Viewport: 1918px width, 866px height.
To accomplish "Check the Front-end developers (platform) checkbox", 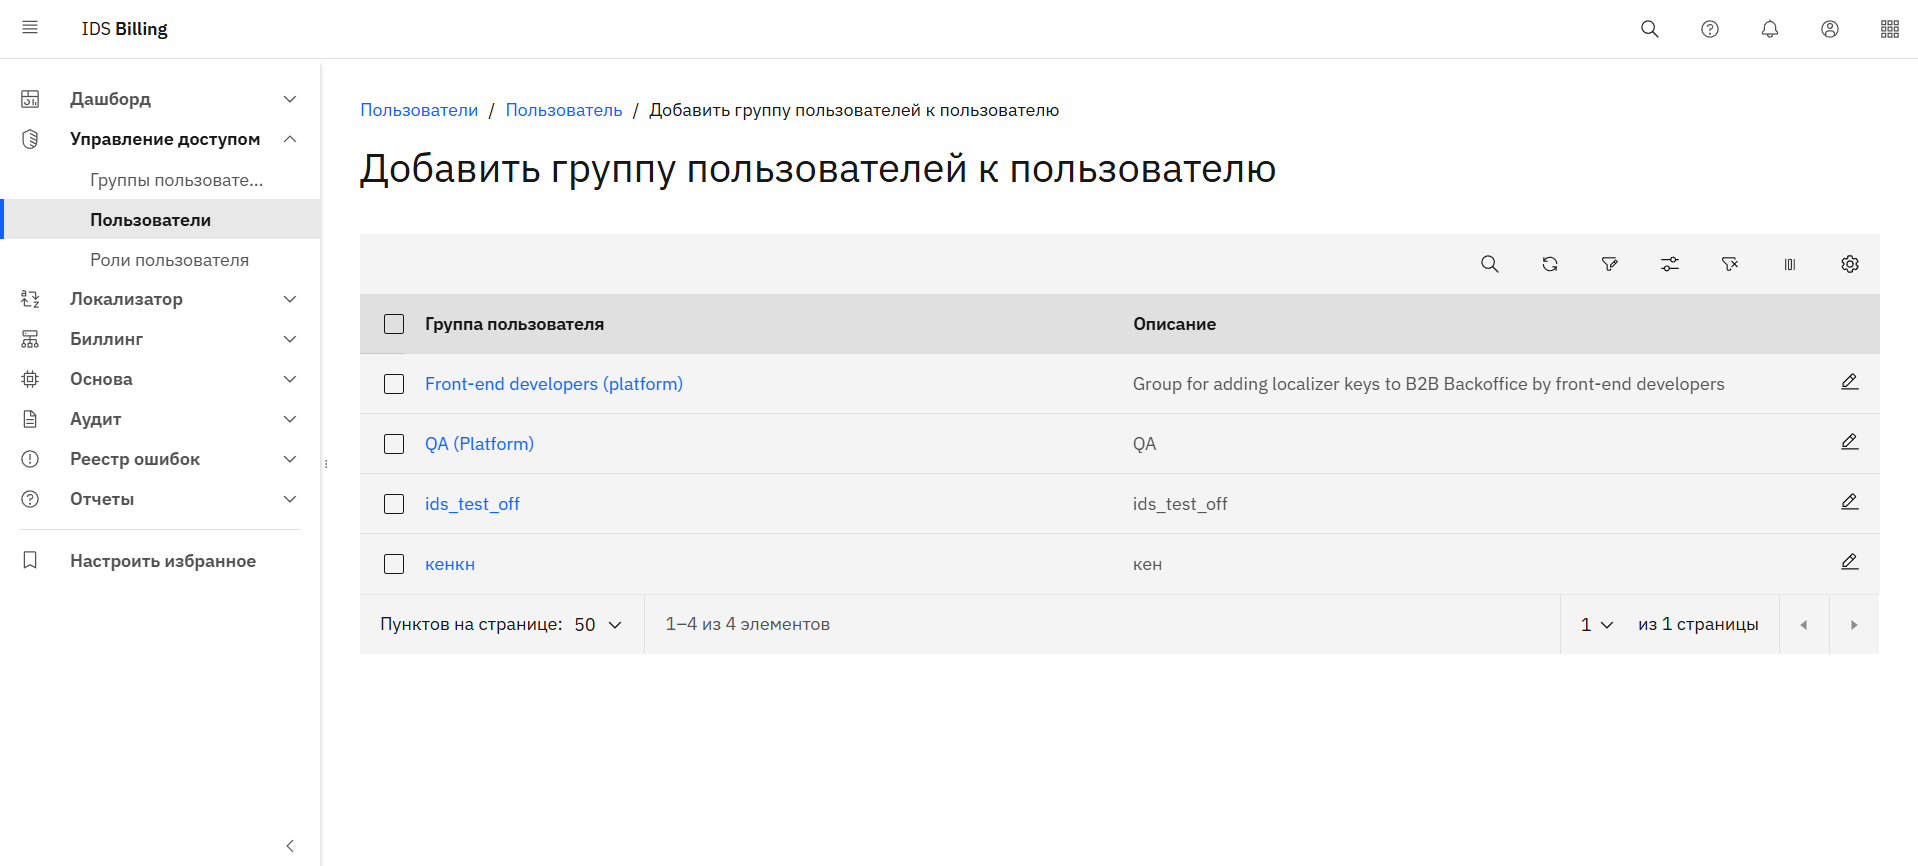I will (394, 384).
